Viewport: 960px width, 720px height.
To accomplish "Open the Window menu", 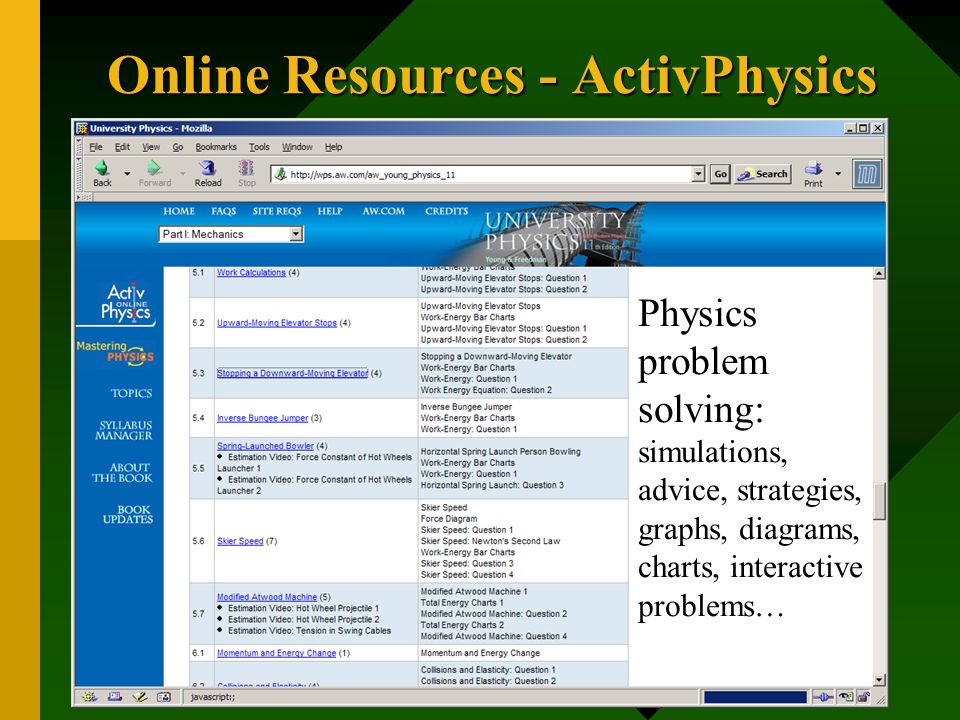I will click(297, 147).
